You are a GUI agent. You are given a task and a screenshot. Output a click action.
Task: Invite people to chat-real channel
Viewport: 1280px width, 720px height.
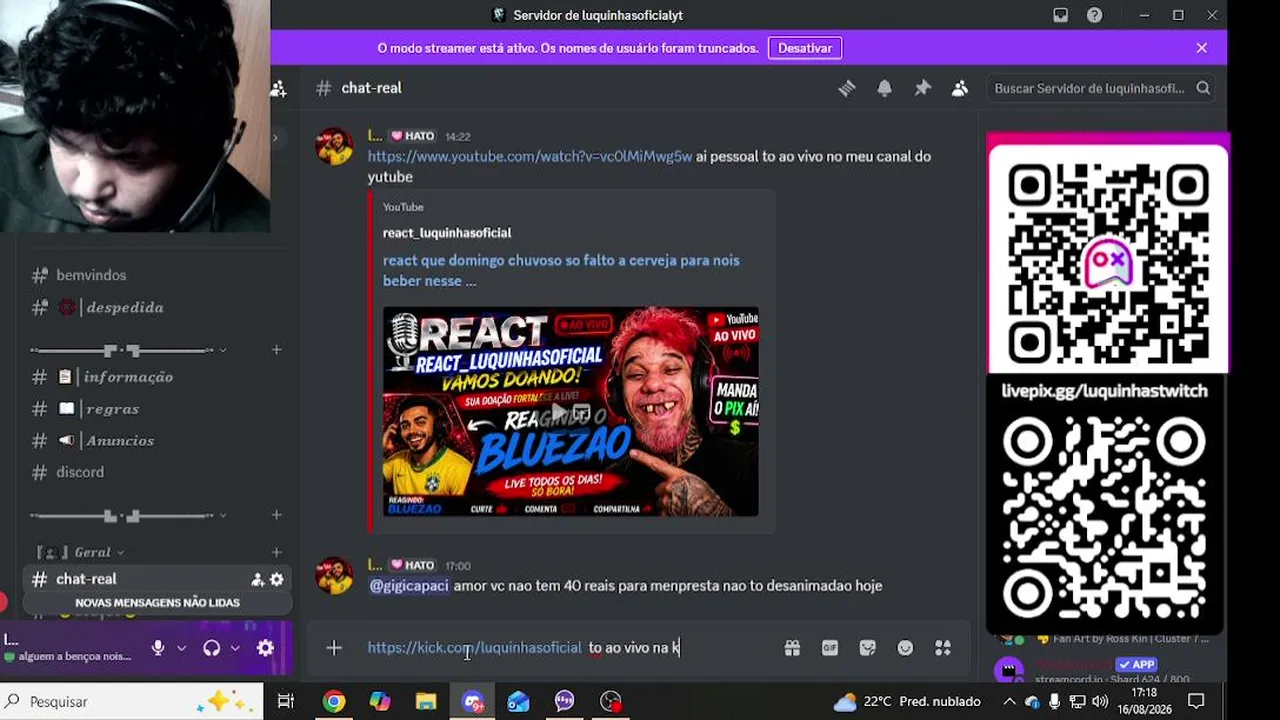[257, 579]
